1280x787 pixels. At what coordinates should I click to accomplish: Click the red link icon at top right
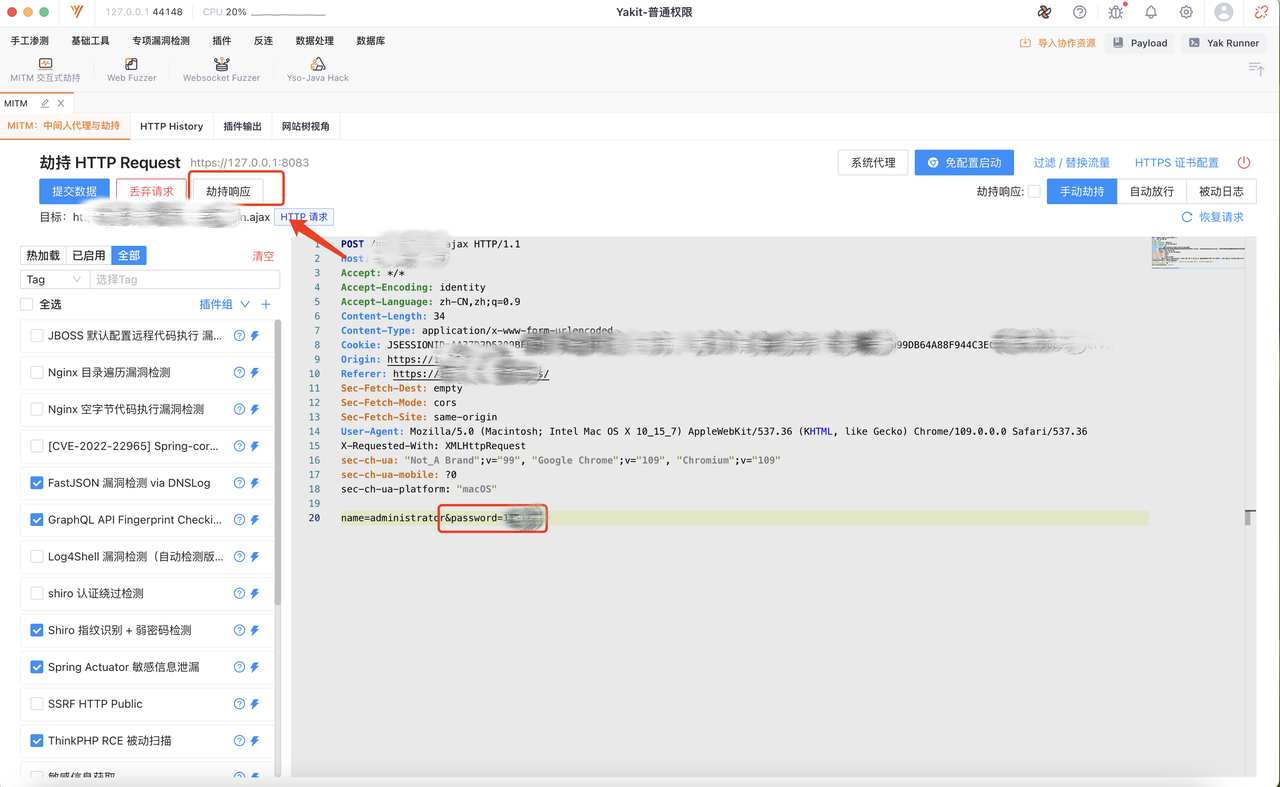[1261, 12]
